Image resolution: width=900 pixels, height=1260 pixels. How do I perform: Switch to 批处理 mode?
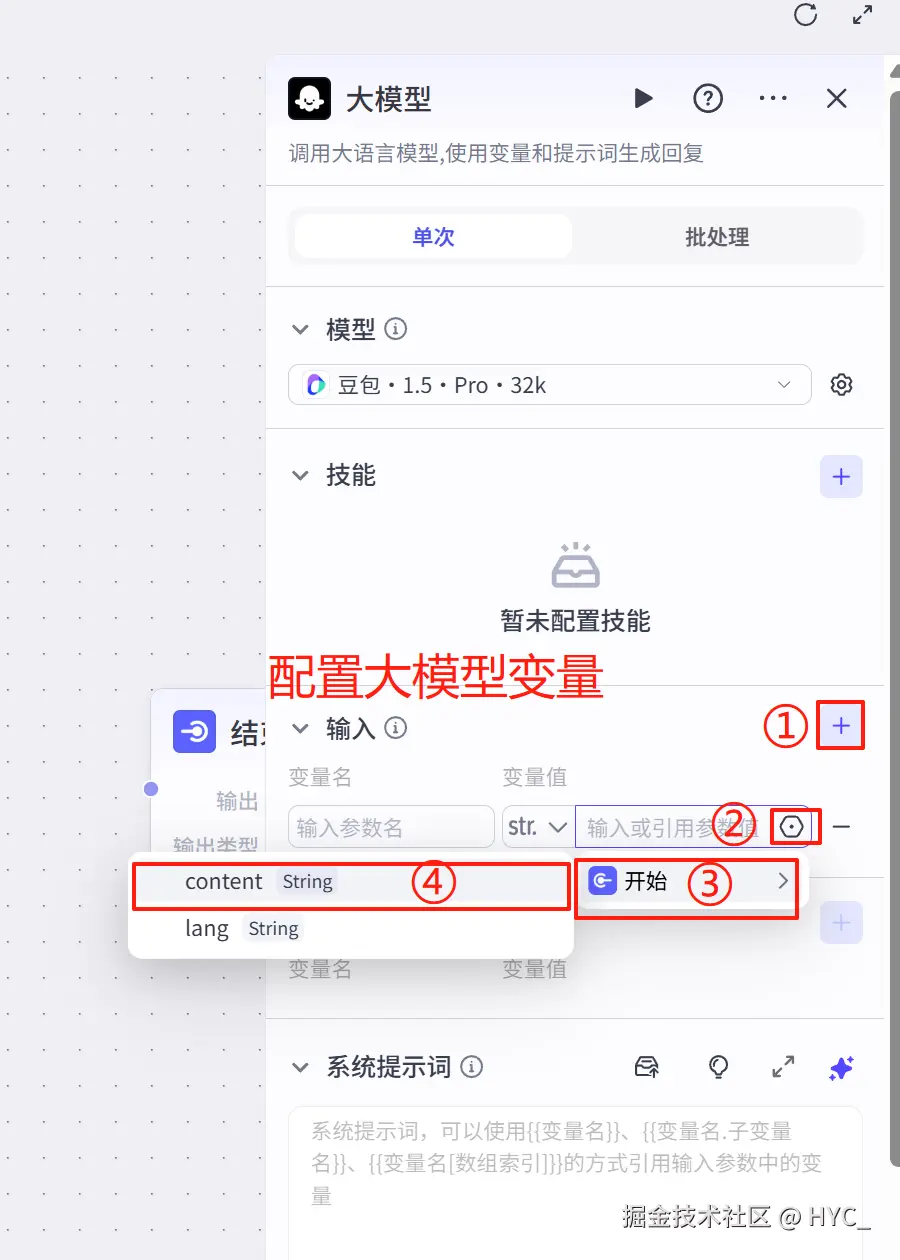(717, 237)
